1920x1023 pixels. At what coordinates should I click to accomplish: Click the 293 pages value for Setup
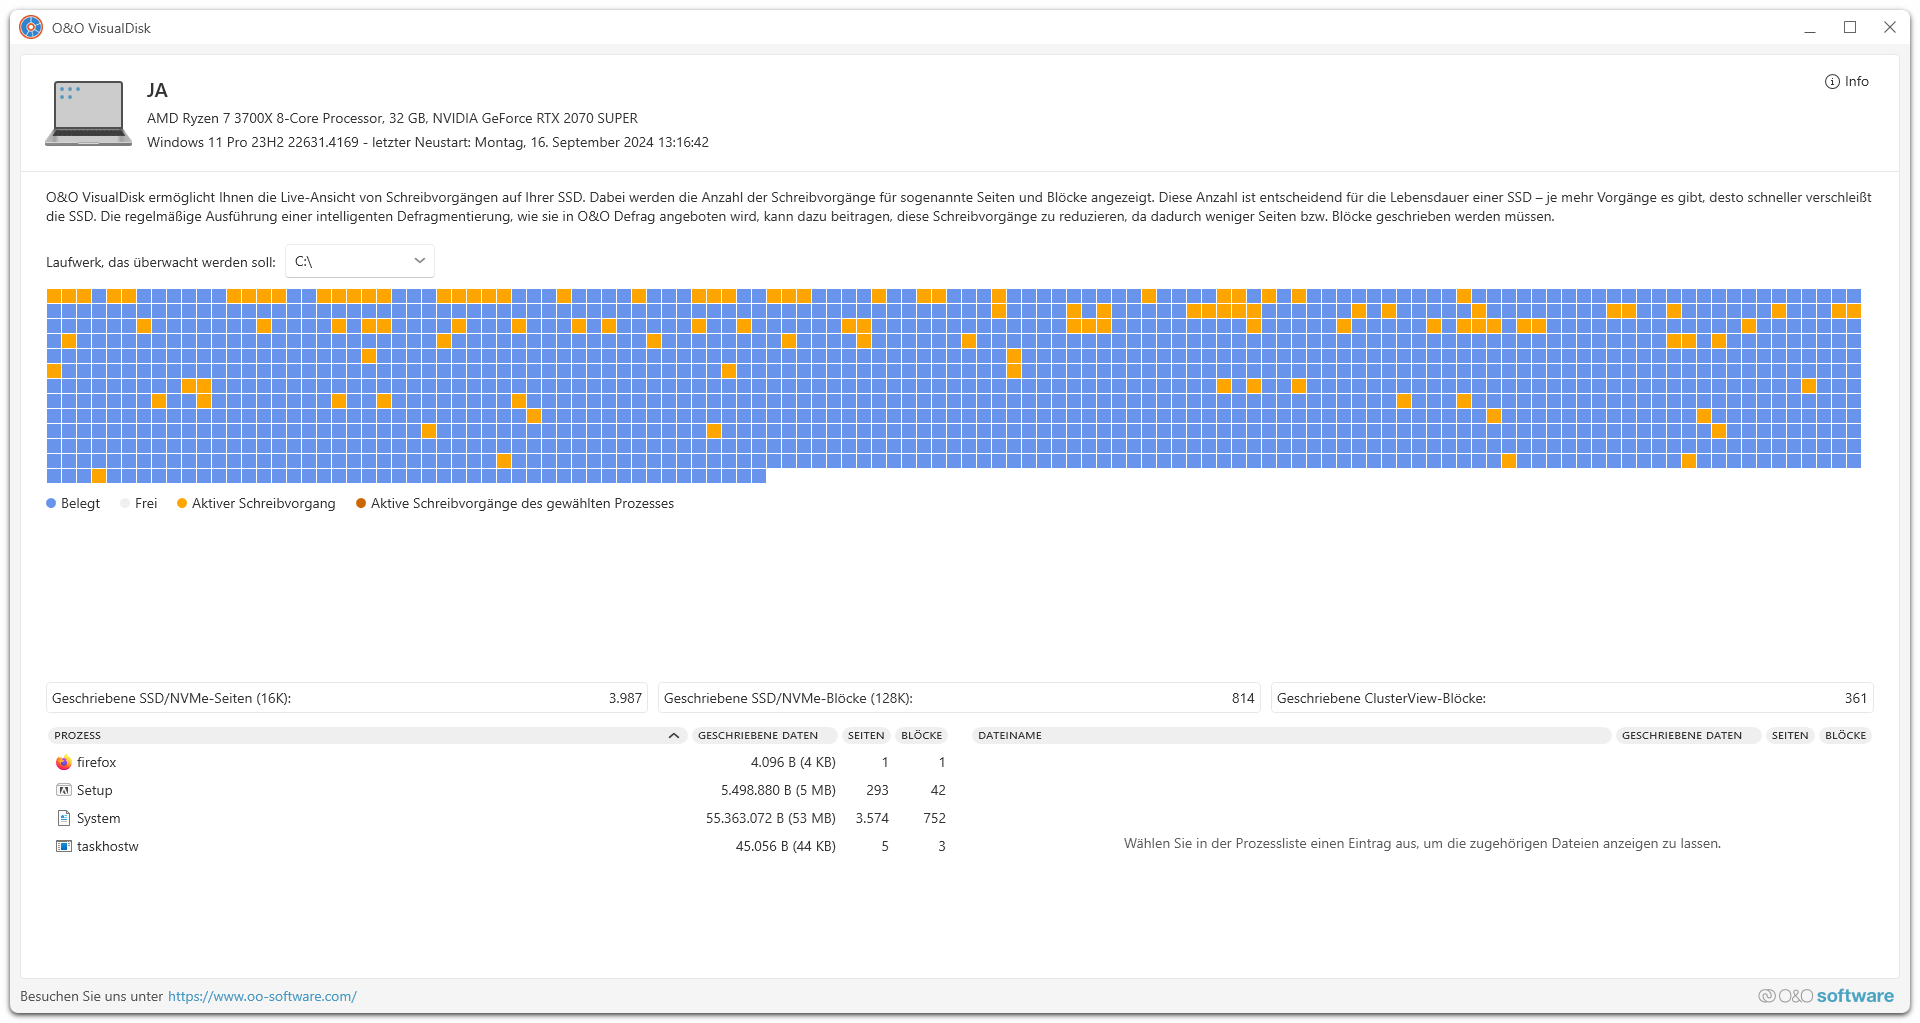click(877, 790)
